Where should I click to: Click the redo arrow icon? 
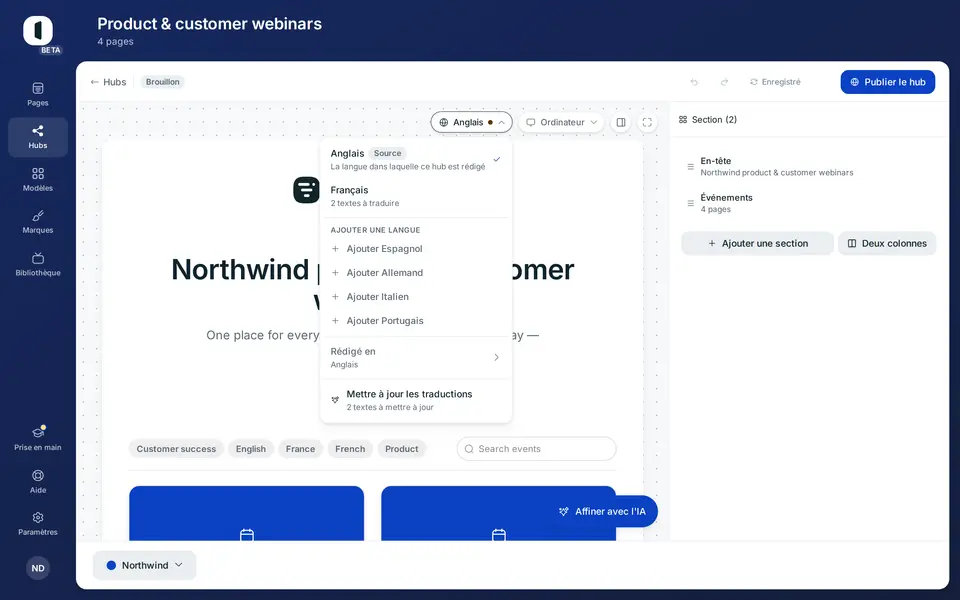click(724, 82)
